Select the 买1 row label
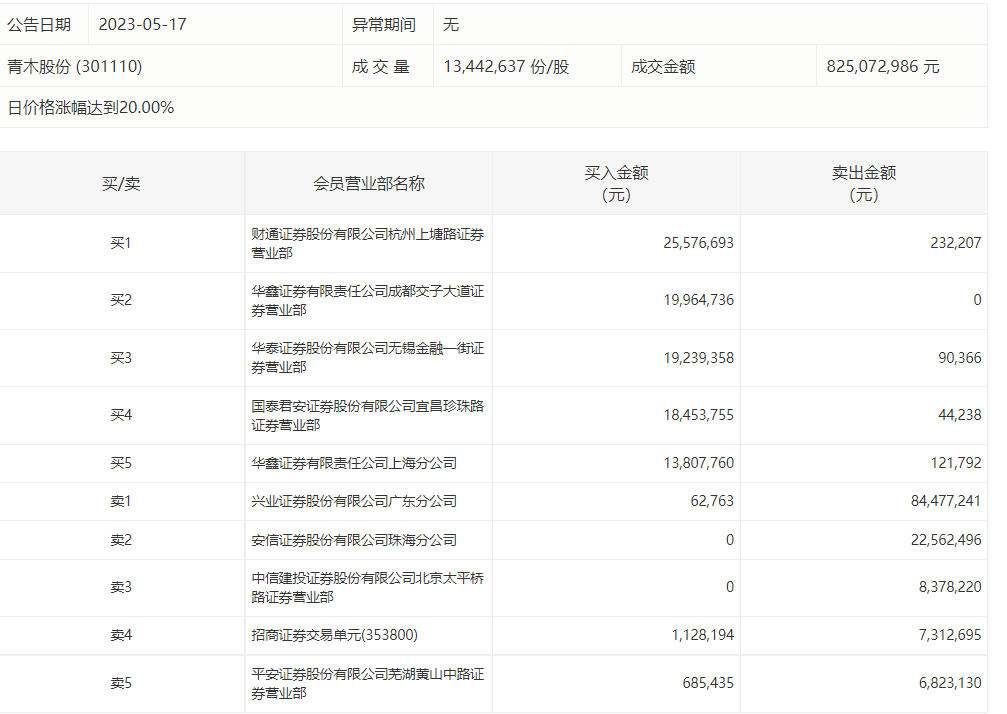 pos(121,243)
